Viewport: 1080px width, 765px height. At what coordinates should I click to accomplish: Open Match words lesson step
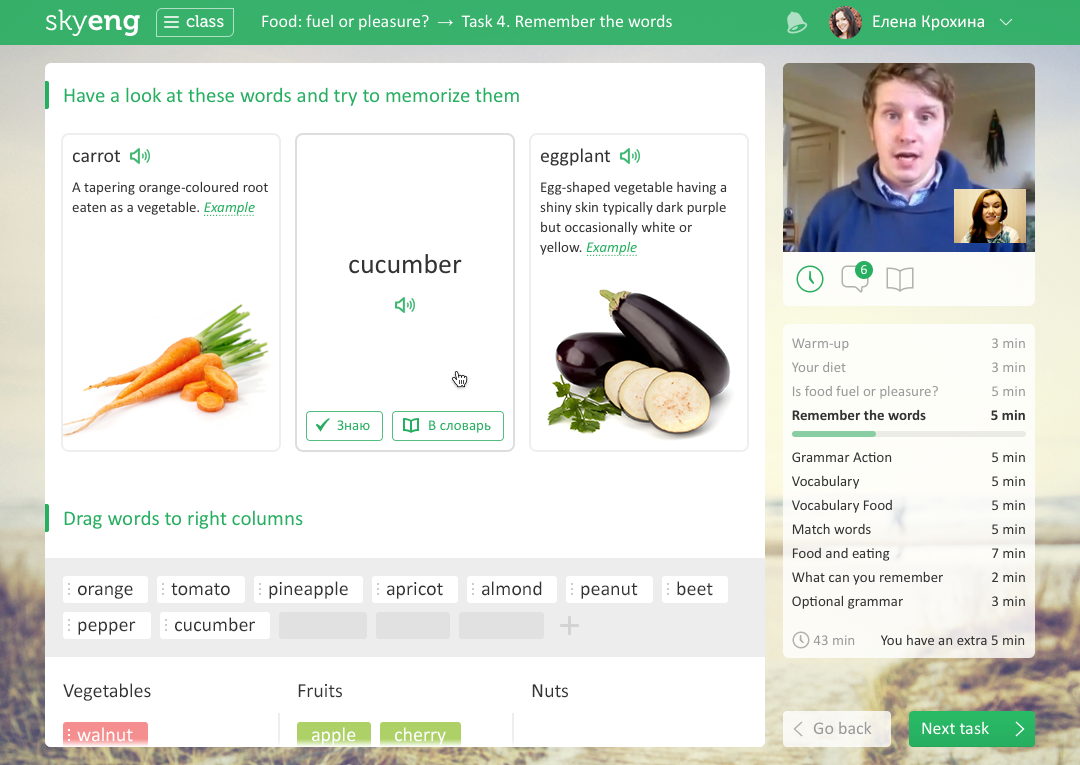pos(908,530)
